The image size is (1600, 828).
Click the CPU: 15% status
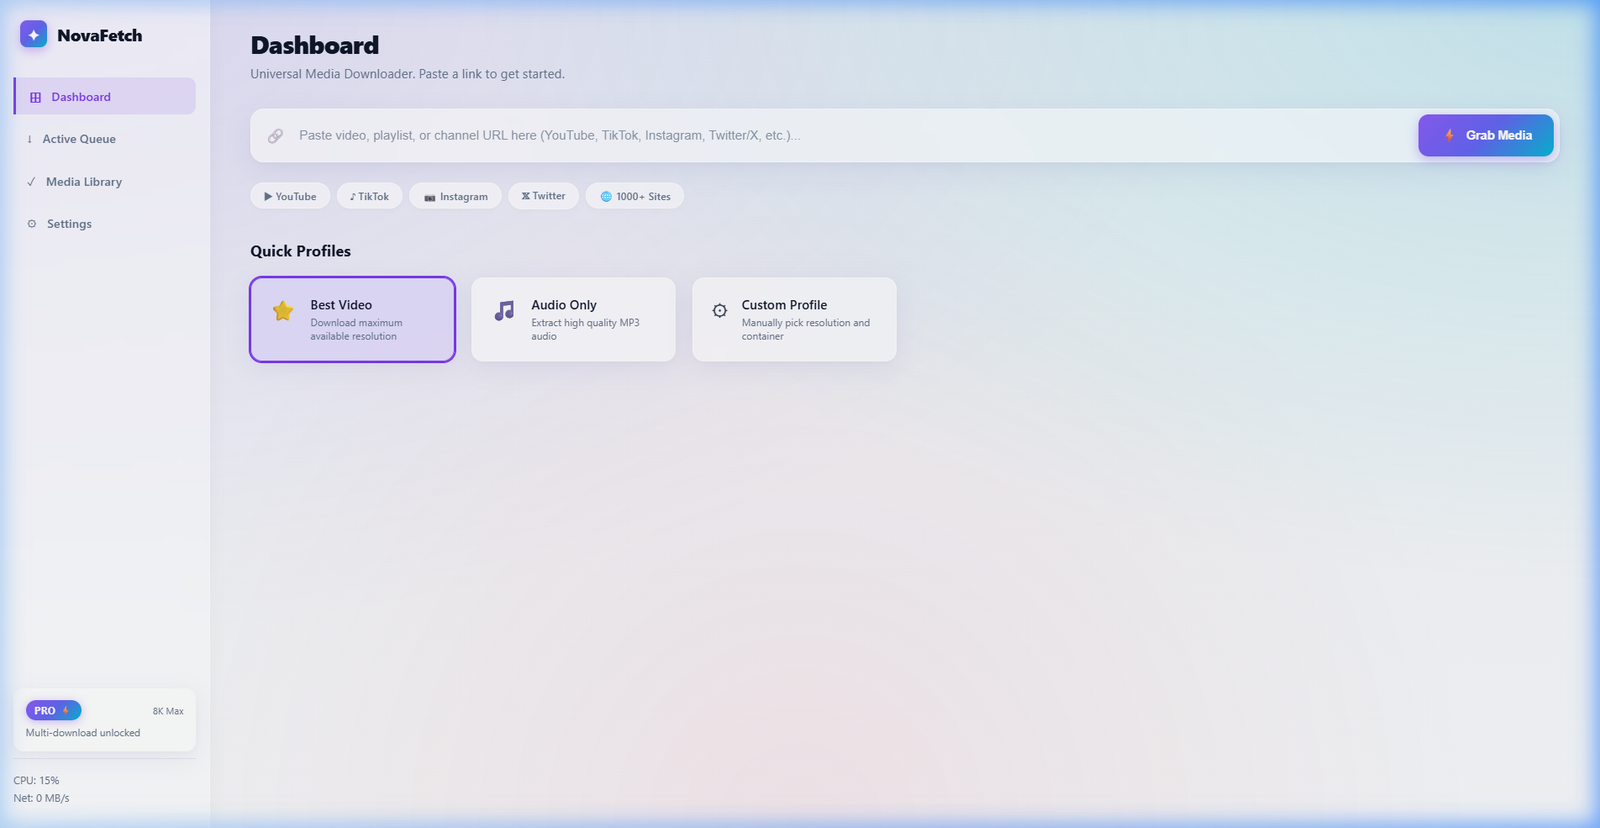(36, 780)
